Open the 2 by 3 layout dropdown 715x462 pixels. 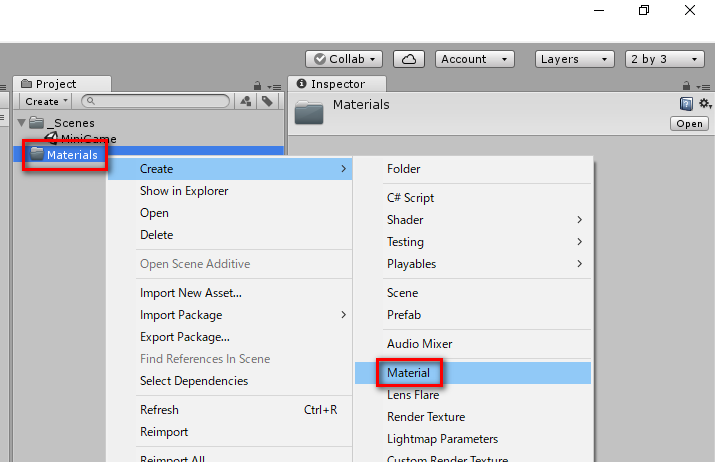coord(665,59)
